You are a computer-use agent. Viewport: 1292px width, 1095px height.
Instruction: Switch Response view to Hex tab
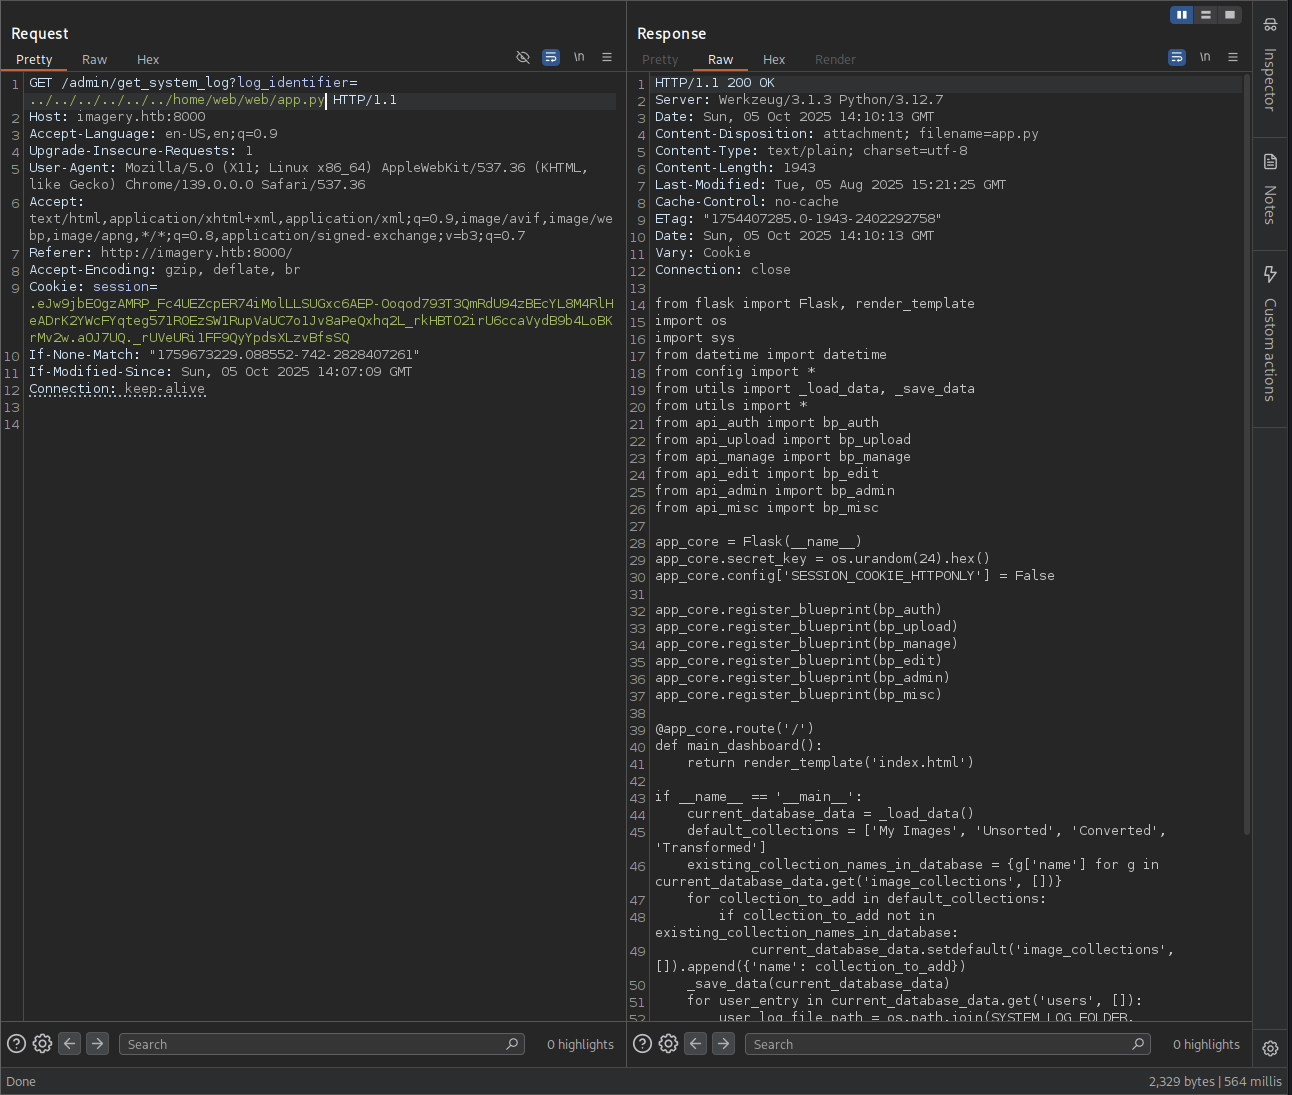click(x=774, y=60)
